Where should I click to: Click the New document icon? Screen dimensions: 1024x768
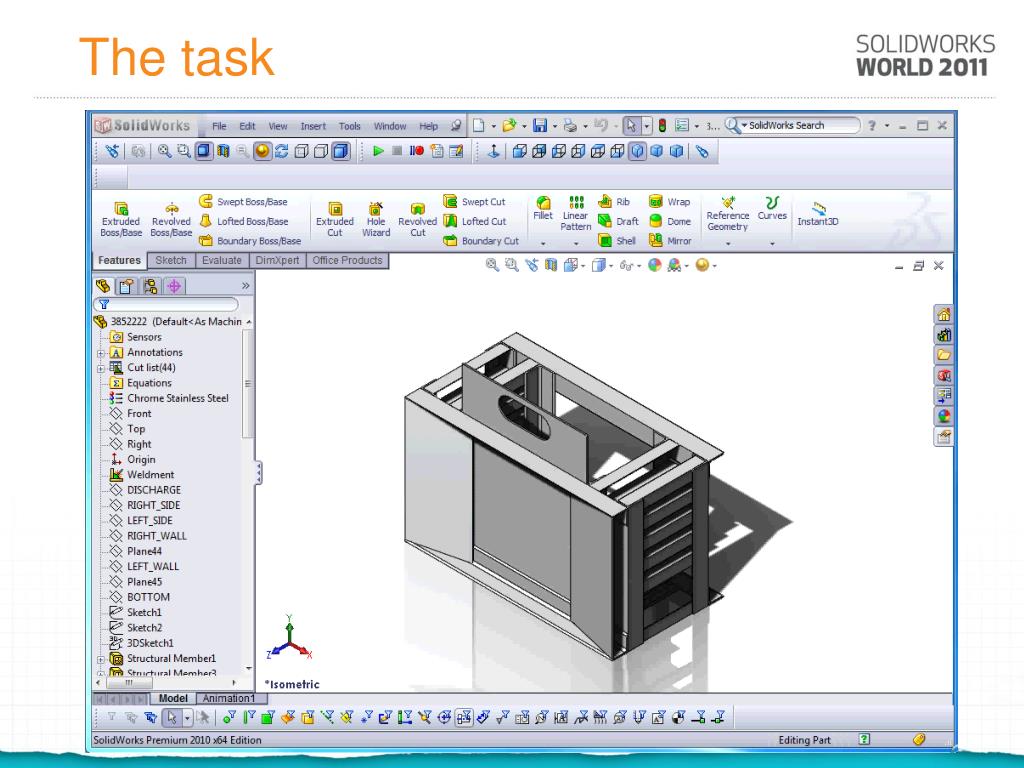click(x=479, y=125)
